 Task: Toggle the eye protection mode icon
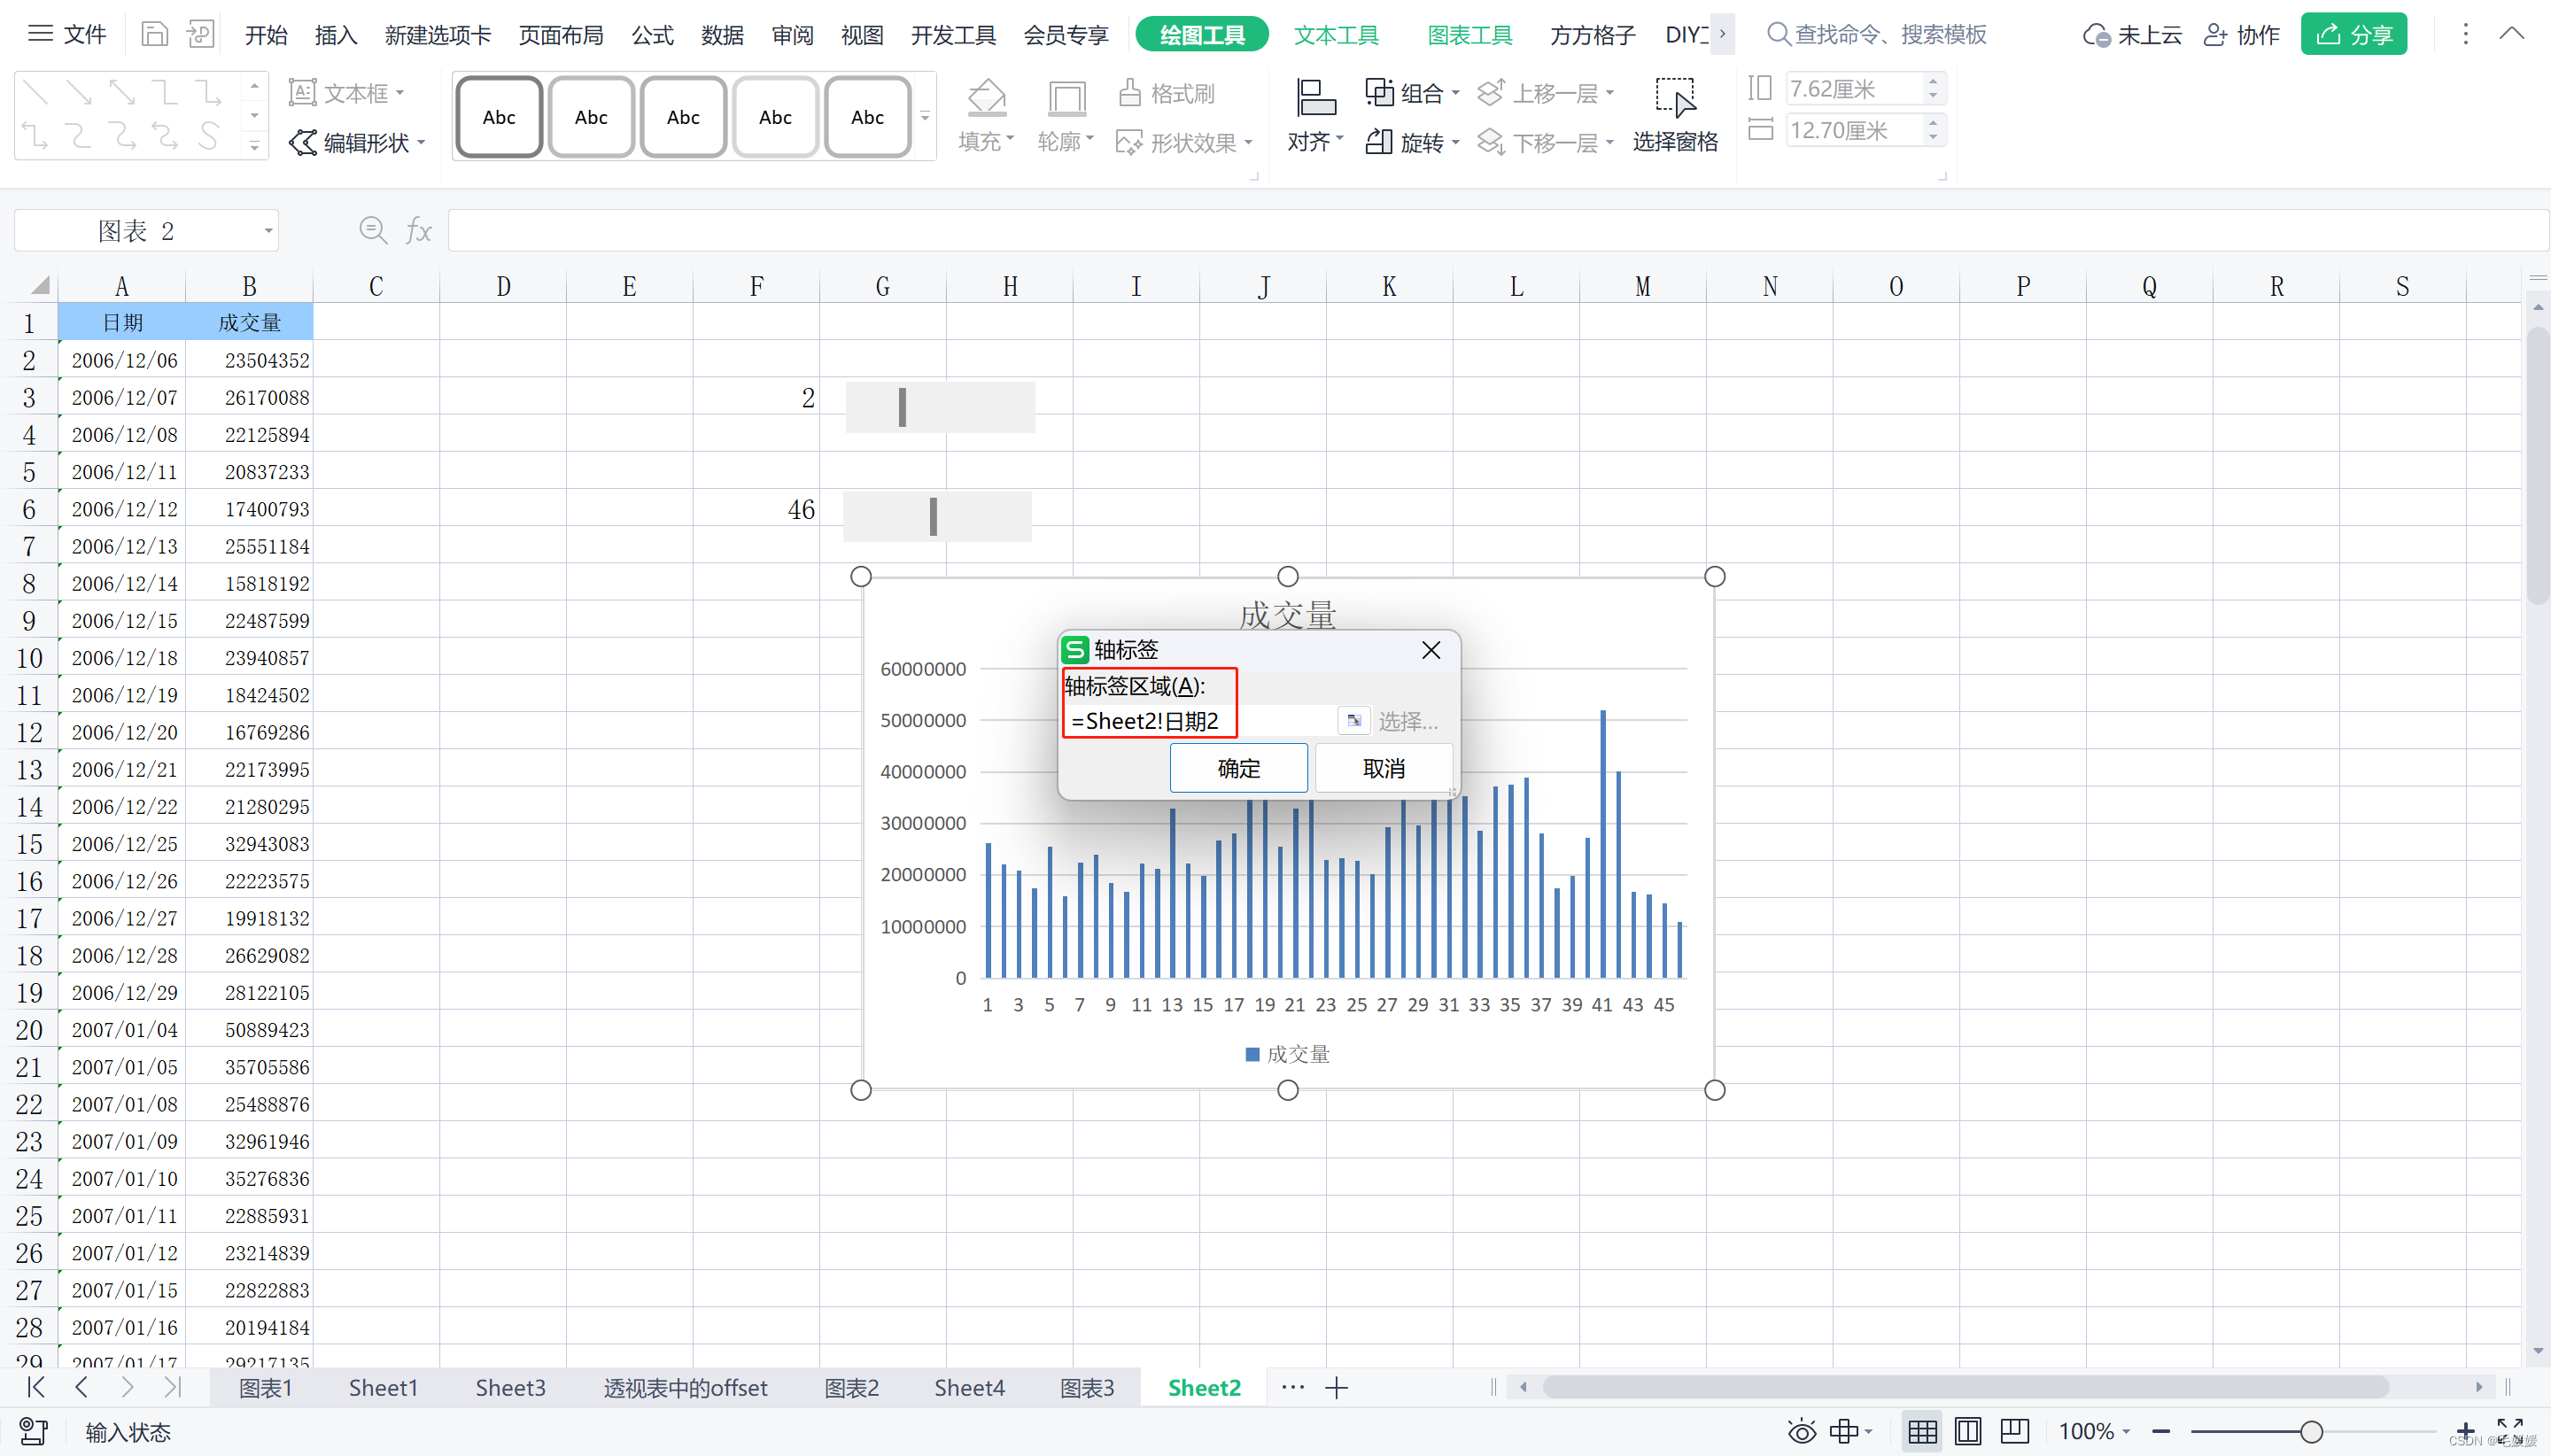pos(1801,1432)
